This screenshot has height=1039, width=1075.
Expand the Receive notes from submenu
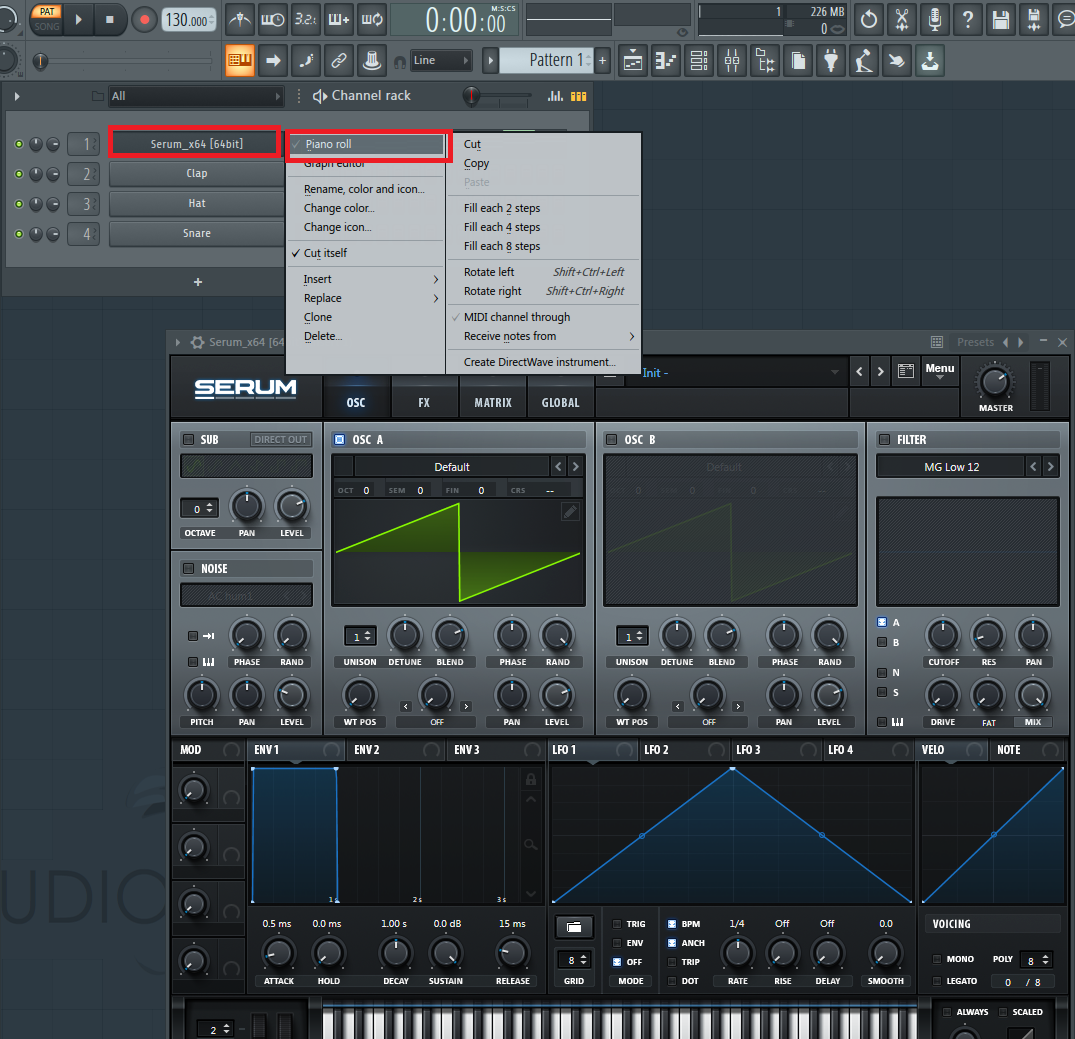(x=544, y=336)
